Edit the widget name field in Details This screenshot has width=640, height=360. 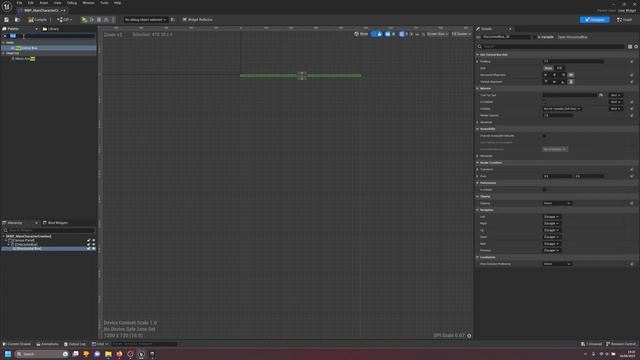[x=506, y=37]
